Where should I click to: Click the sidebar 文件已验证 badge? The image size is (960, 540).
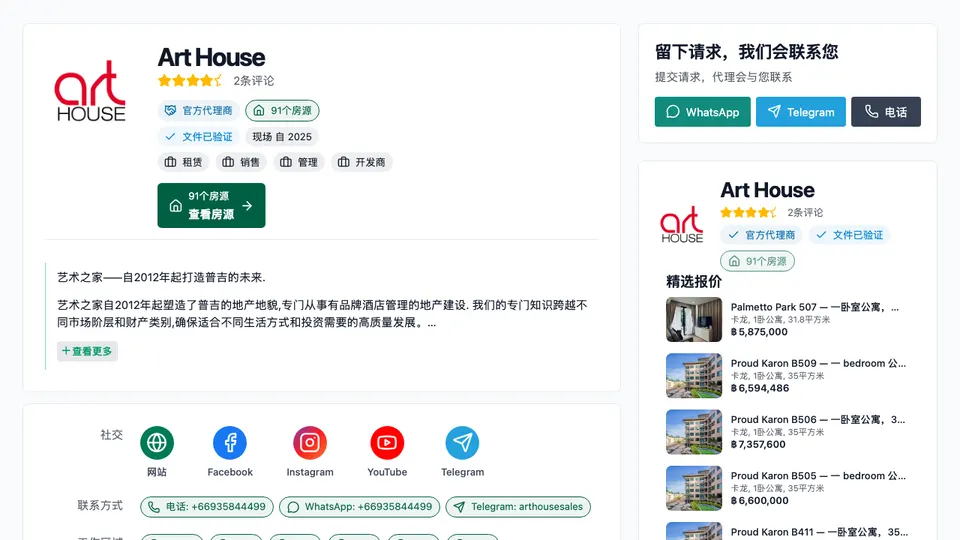tap(849, 235)
